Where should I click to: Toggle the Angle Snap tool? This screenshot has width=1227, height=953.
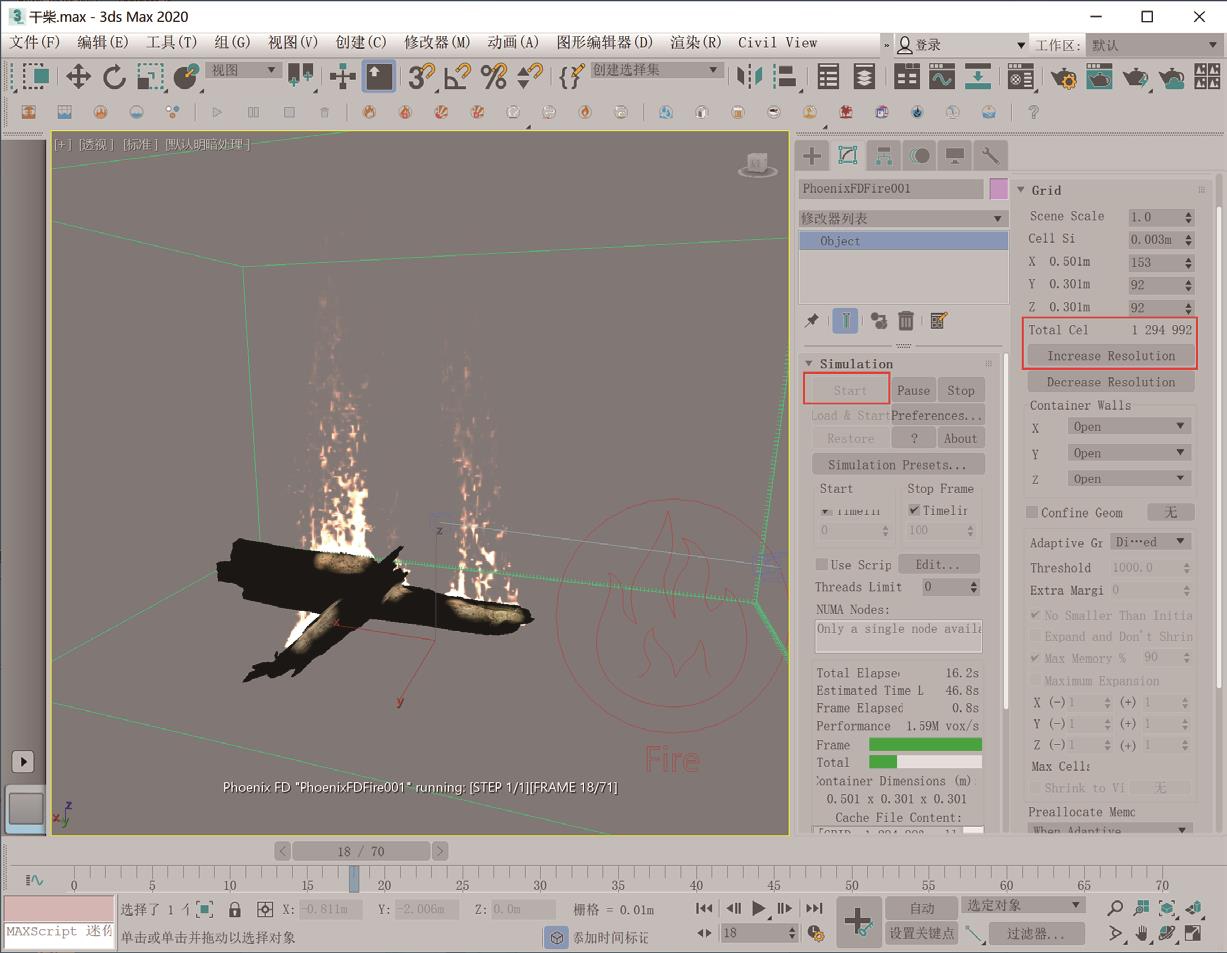coord(458,77)
